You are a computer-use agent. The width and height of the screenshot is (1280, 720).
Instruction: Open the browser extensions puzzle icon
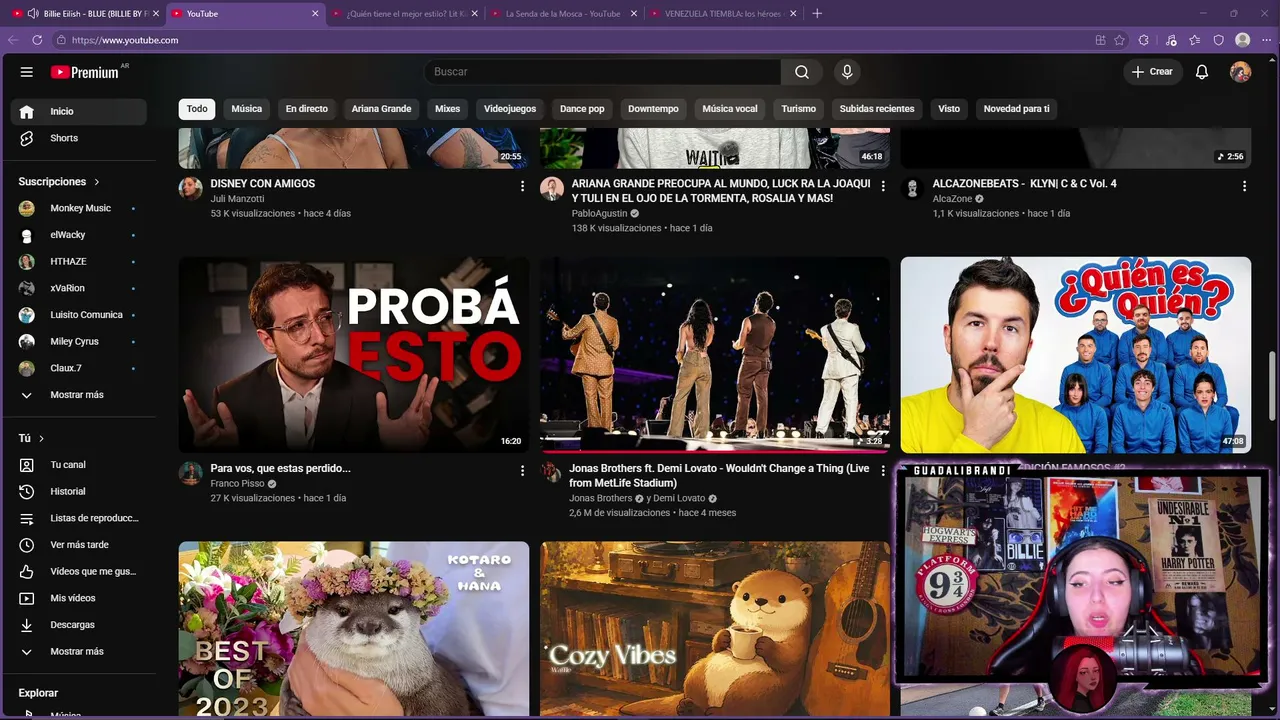[x=1144, y=40]
